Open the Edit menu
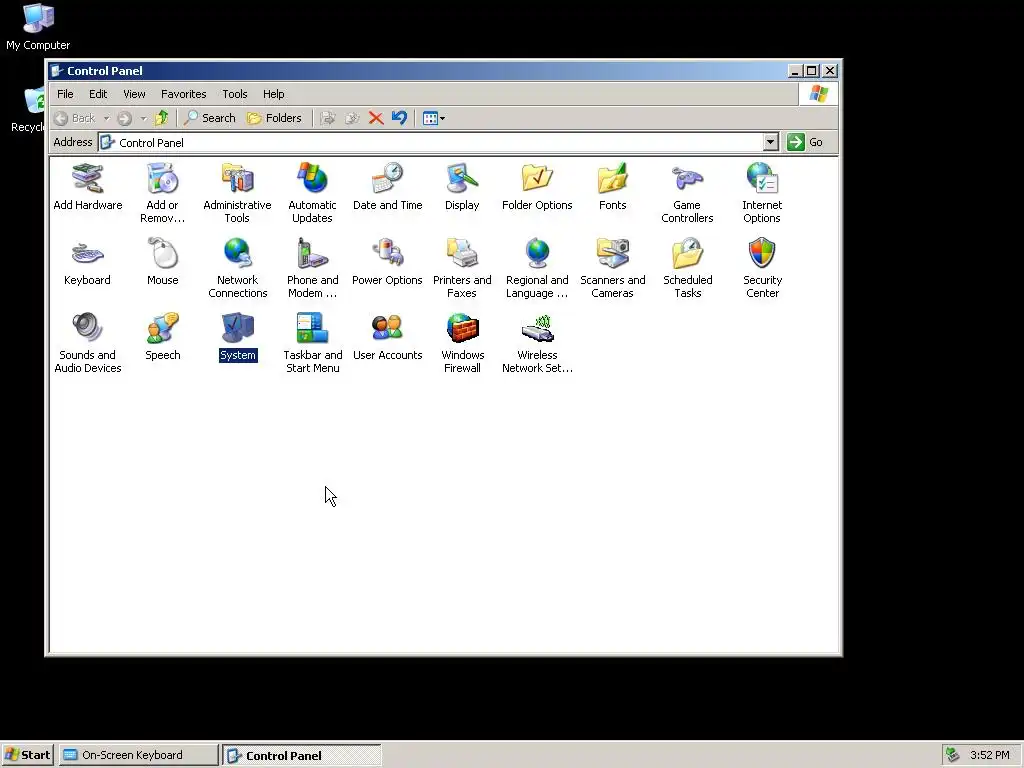The height and width of the screenshot is (768, 1024). 98,94
